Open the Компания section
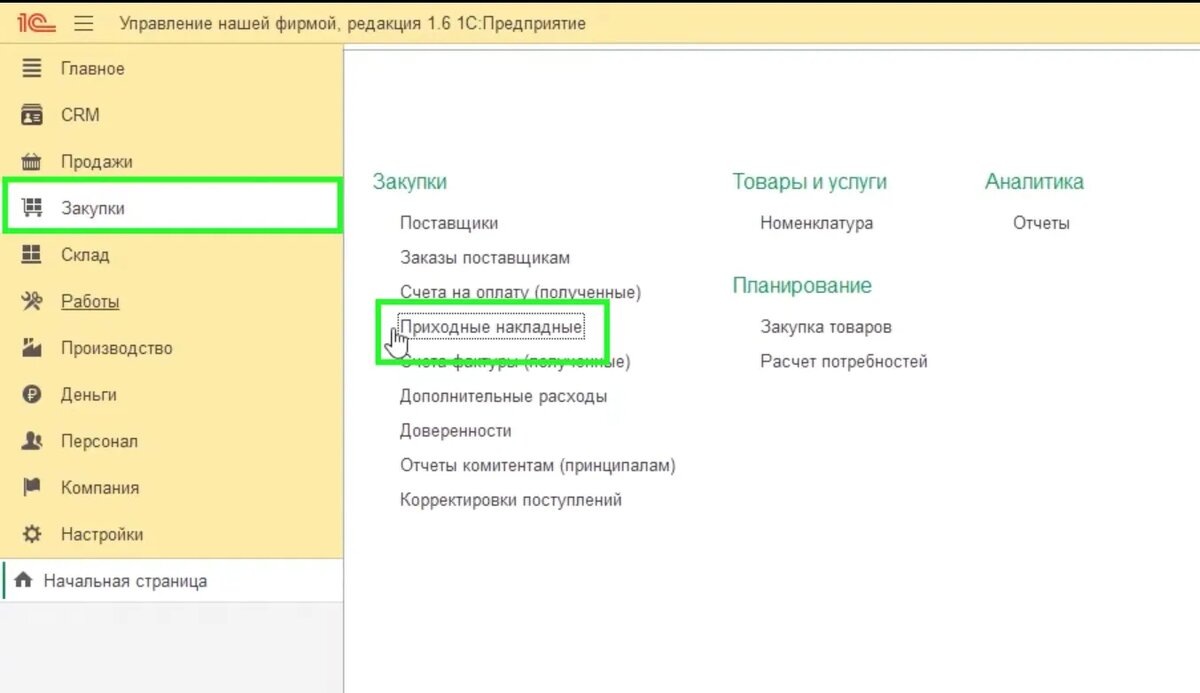The image size is (1200, 693). coord(100,488)
